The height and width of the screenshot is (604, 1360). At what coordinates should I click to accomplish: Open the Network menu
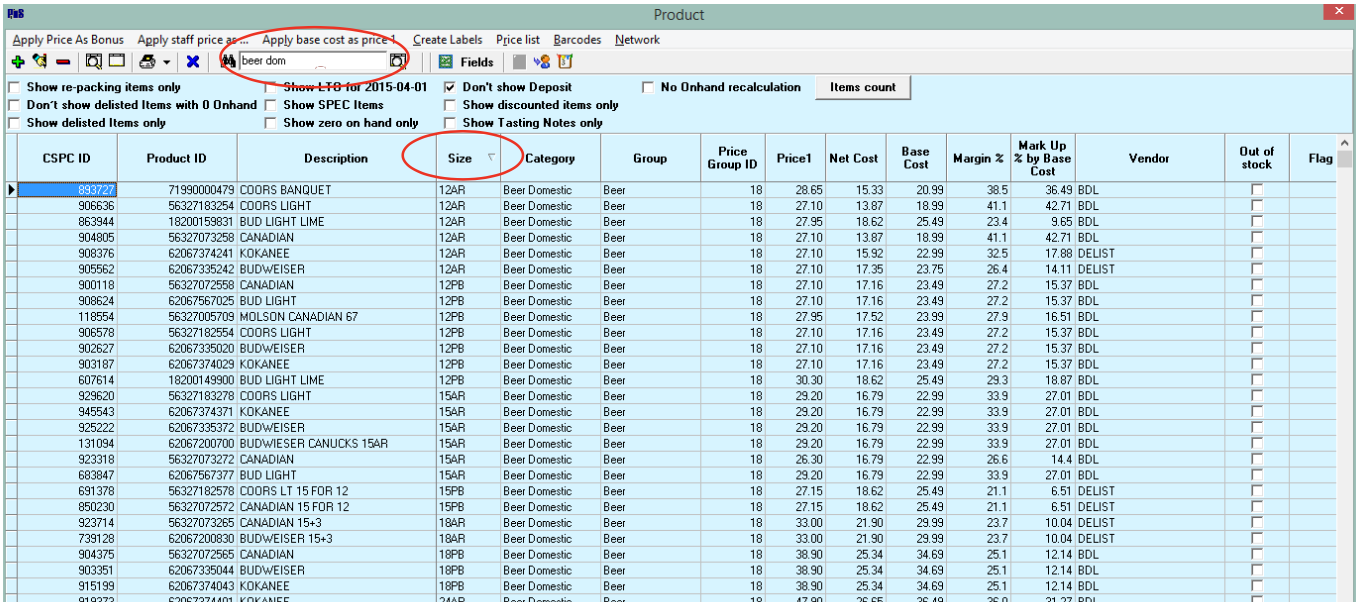point(637,40)
